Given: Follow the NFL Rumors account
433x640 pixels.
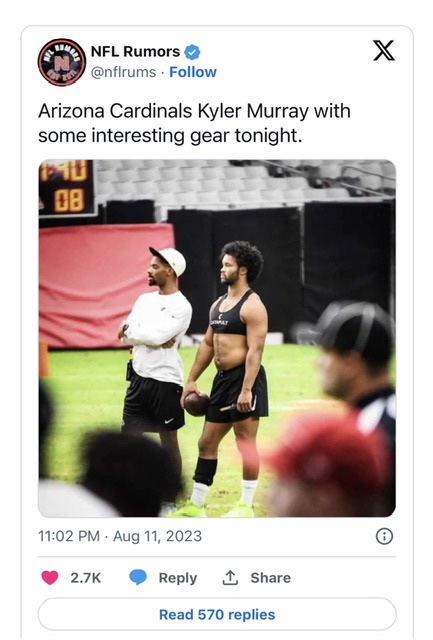Looking at the screenshot, I should point(193,72).
